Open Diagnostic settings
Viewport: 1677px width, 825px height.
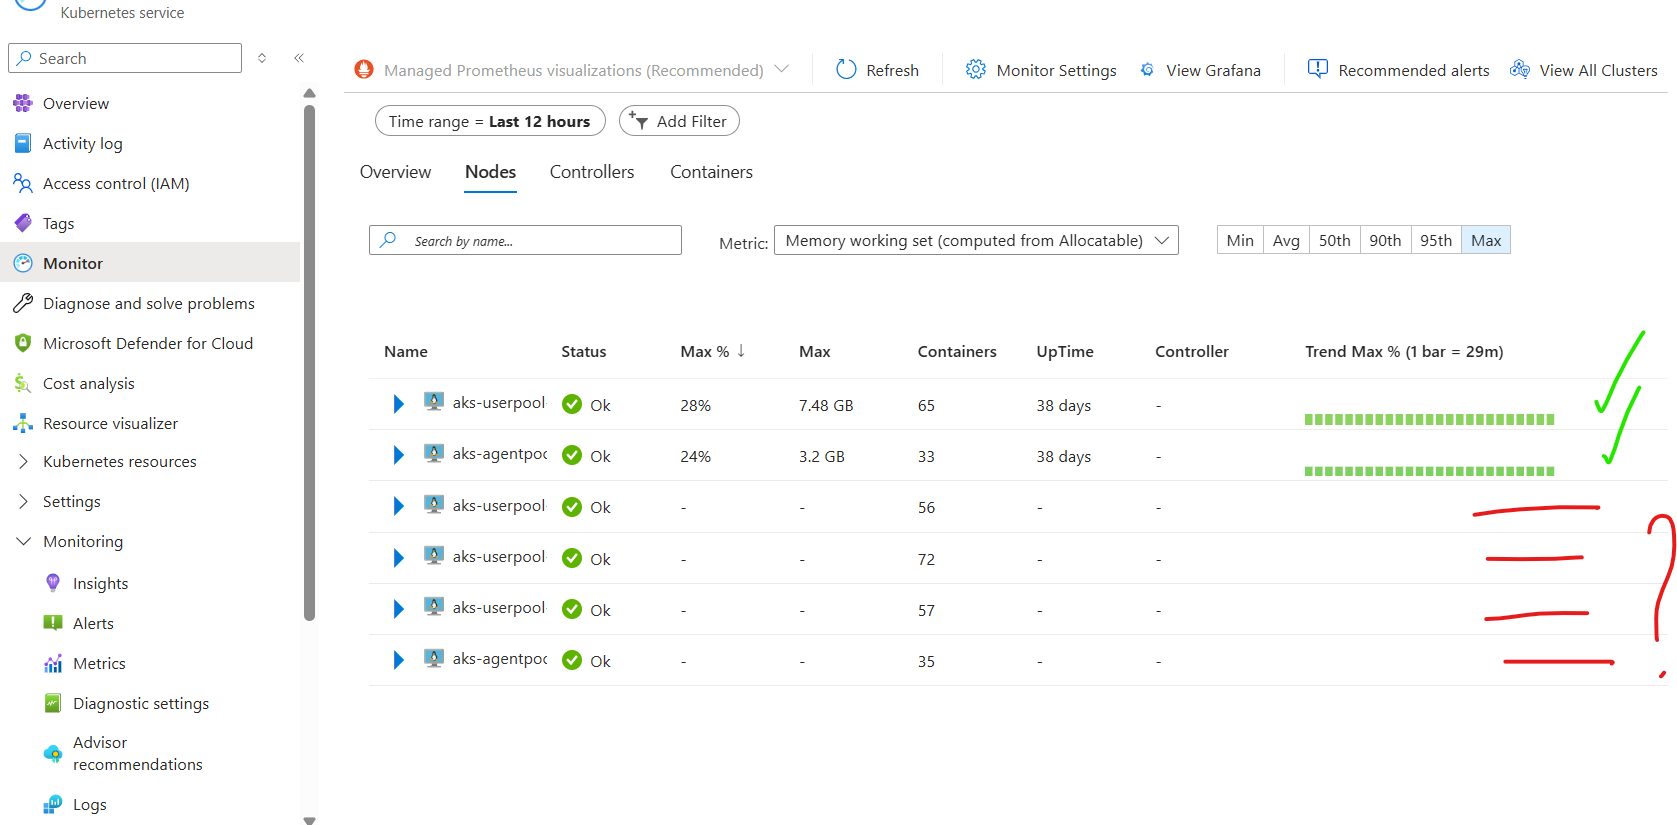pos(140,703)
